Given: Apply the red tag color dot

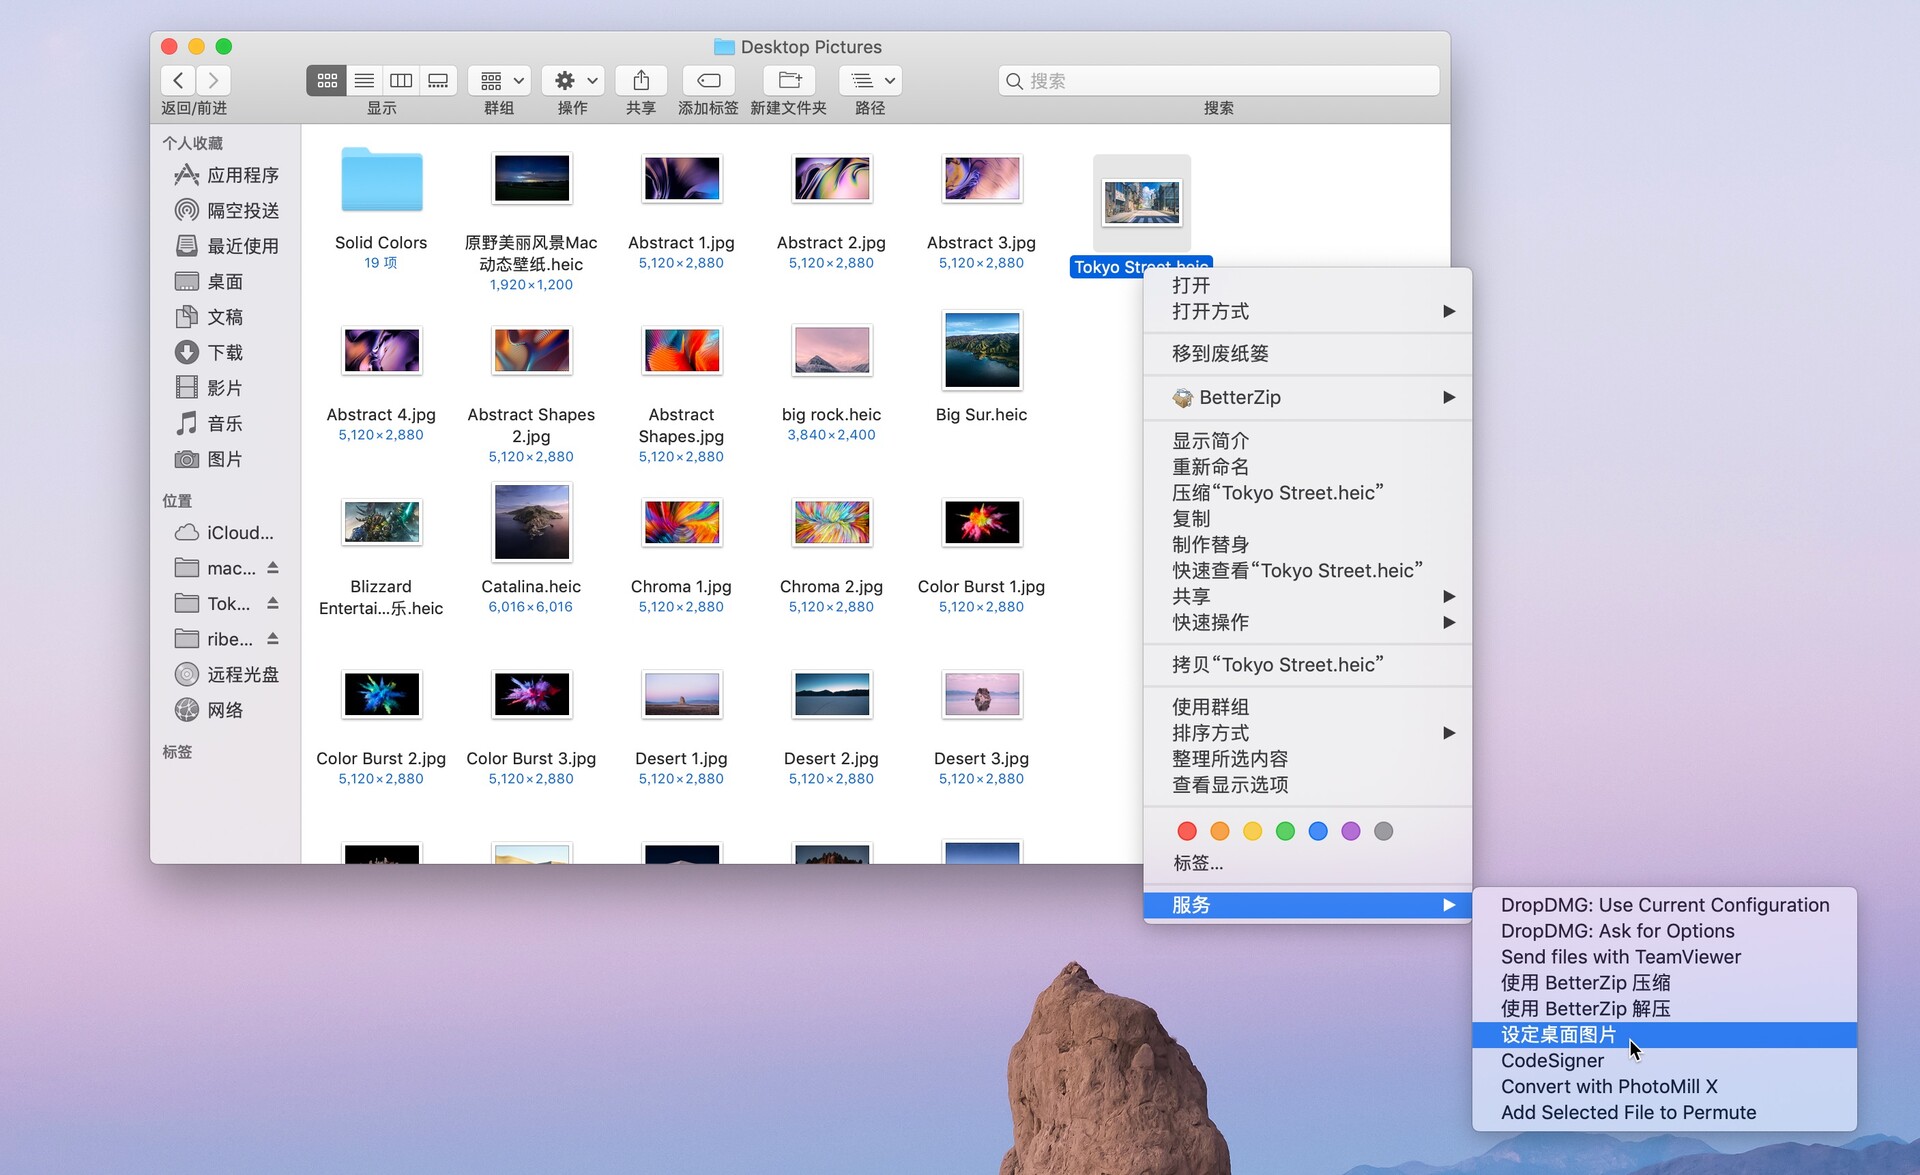Looking at the screenshot, I should click(1187, 831).
